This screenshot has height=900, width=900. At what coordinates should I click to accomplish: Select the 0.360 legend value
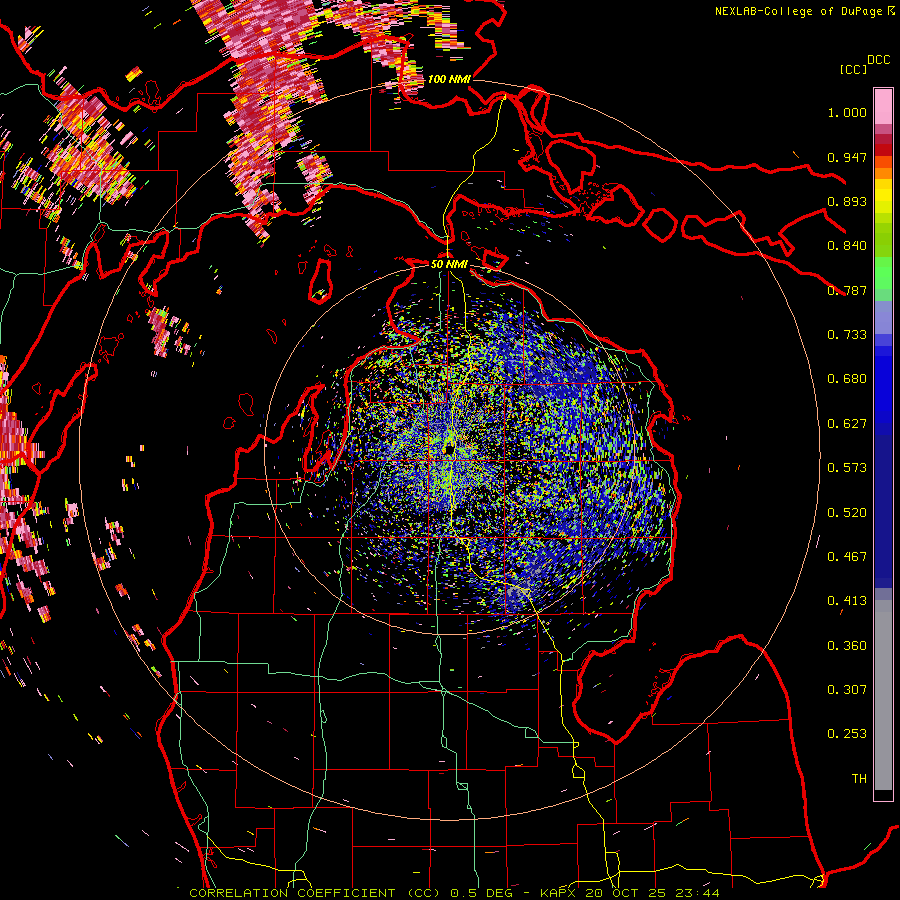847,646
